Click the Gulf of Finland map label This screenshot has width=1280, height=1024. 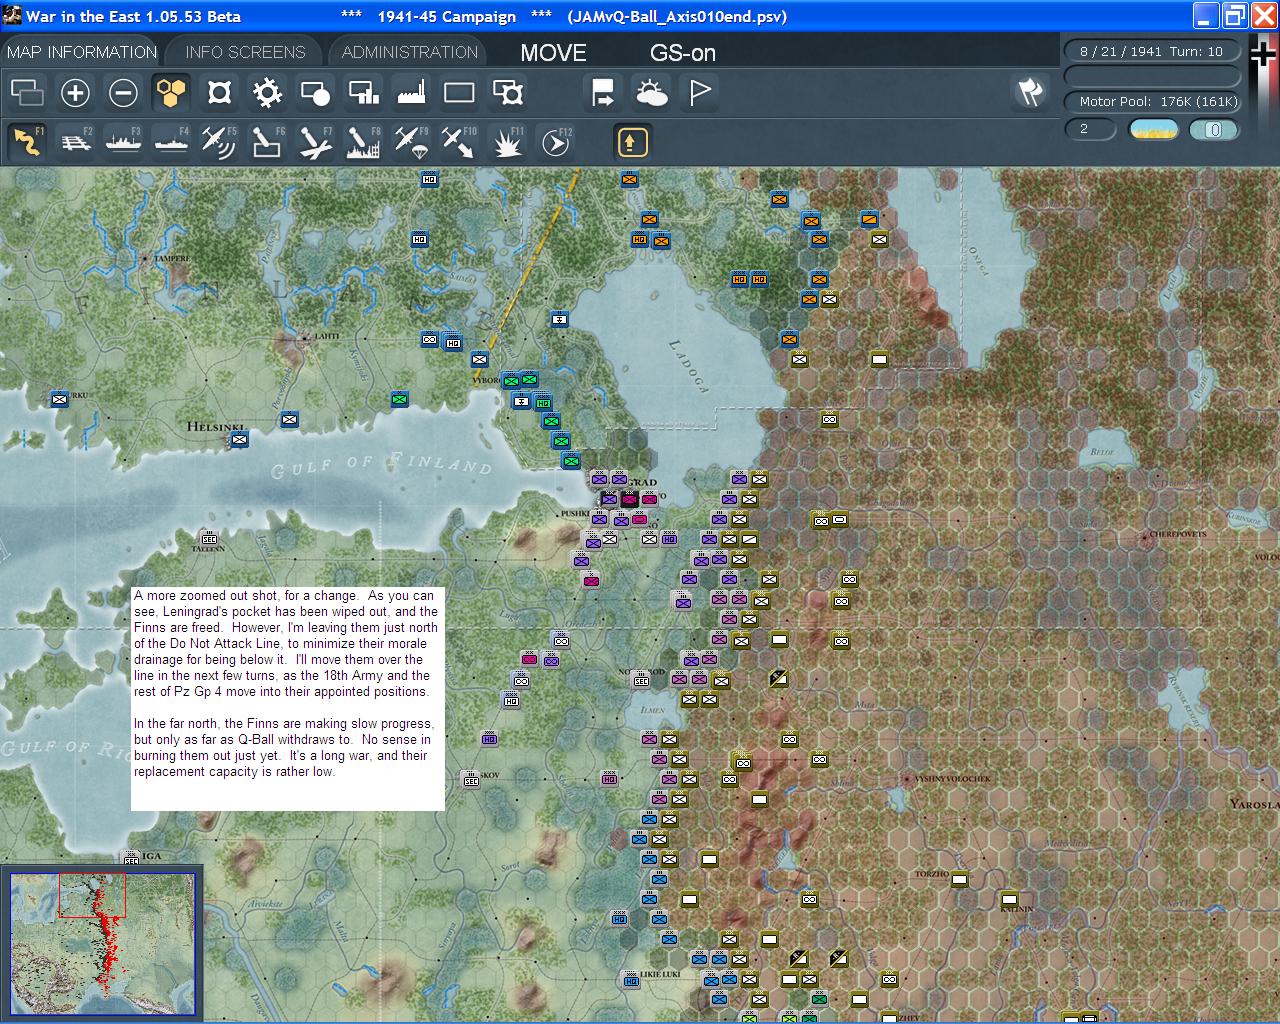pos(382,466)
